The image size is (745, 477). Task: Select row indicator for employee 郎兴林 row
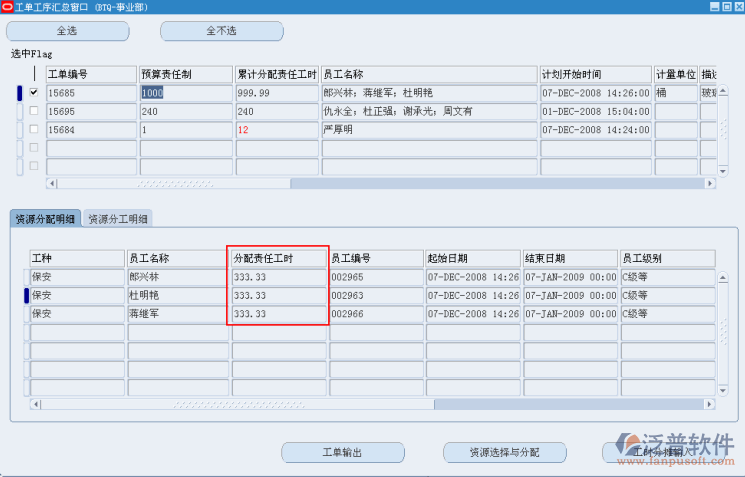click(27, 277)
